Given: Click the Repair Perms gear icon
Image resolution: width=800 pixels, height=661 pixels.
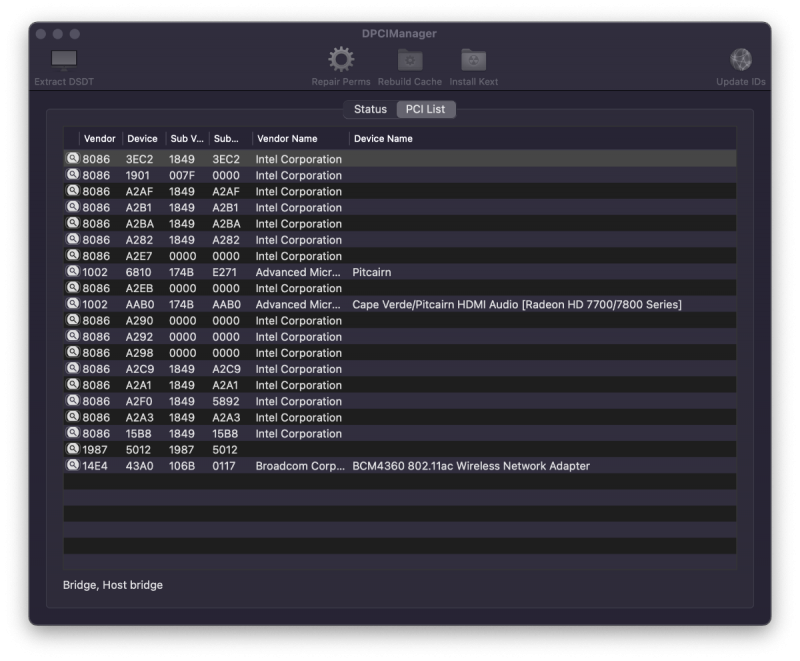Looking at the screenshot, I should [x=341, y=60].
